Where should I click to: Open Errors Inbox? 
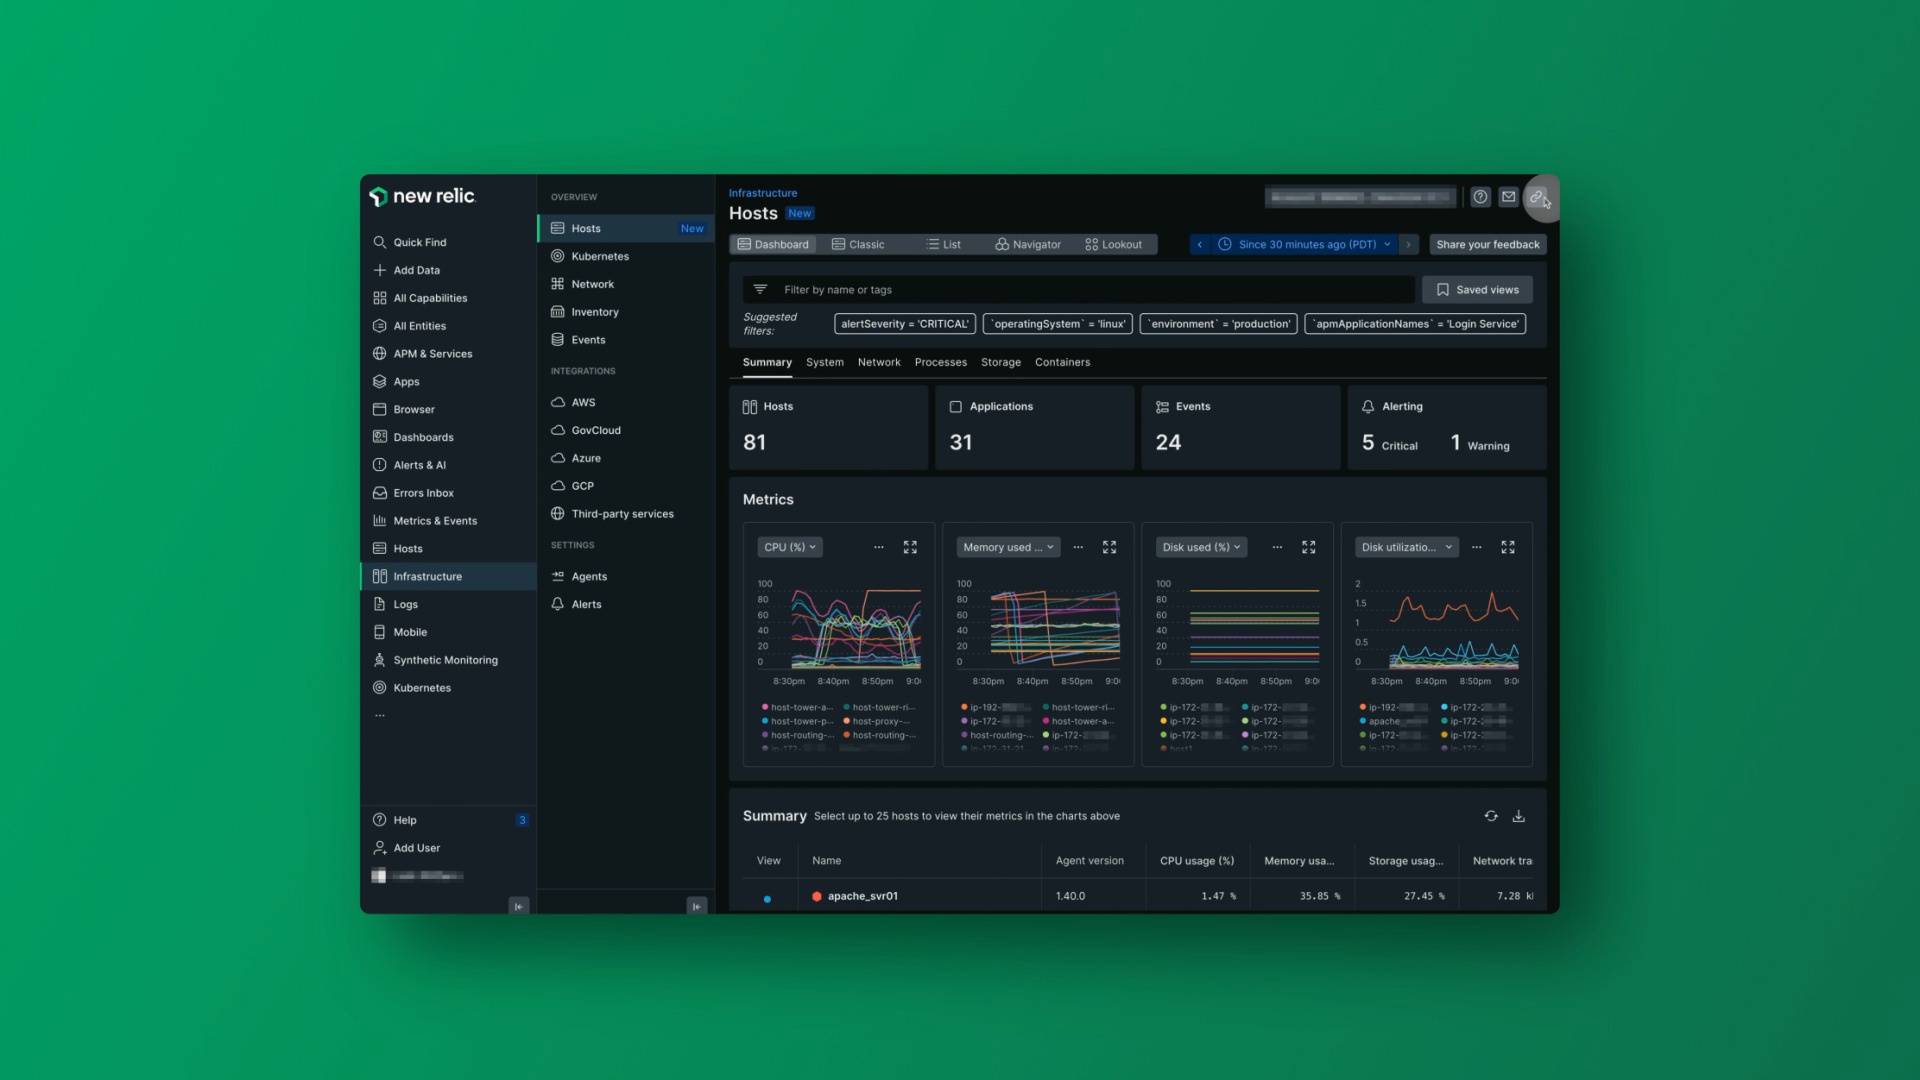tap(423, 494)
